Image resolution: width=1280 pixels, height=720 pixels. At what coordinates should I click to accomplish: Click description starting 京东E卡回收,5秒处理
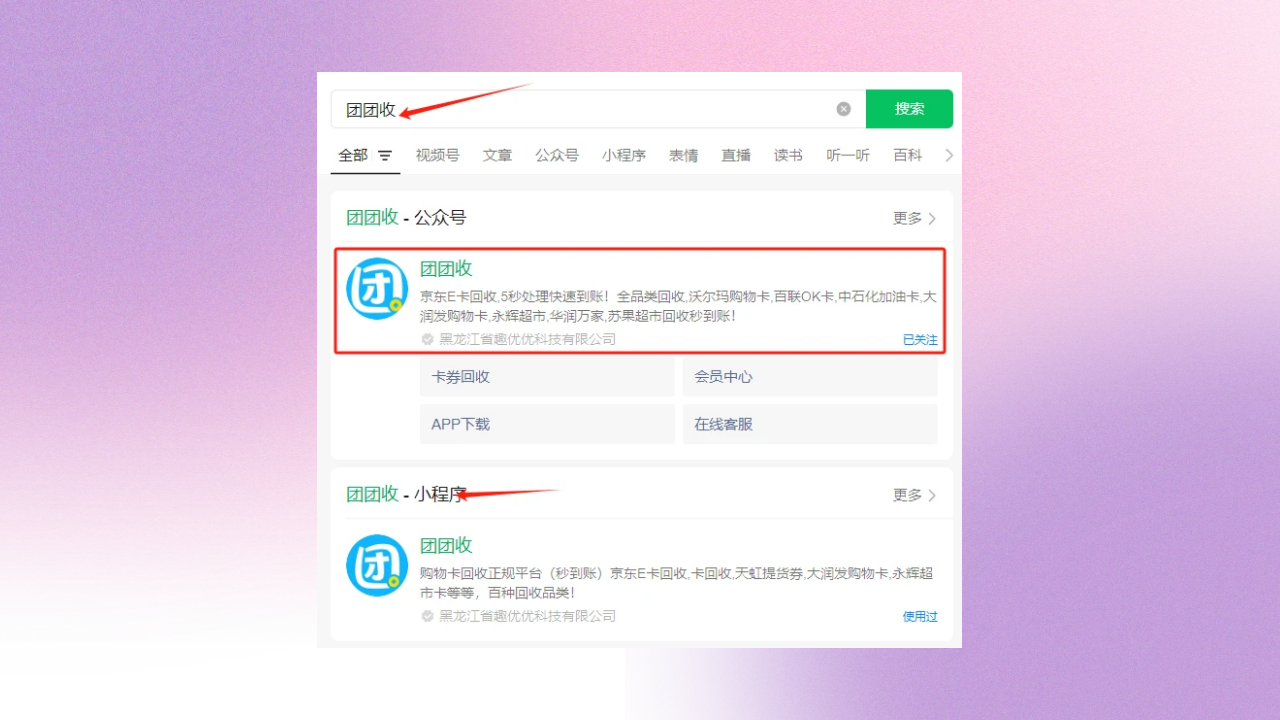click(678, 306)
